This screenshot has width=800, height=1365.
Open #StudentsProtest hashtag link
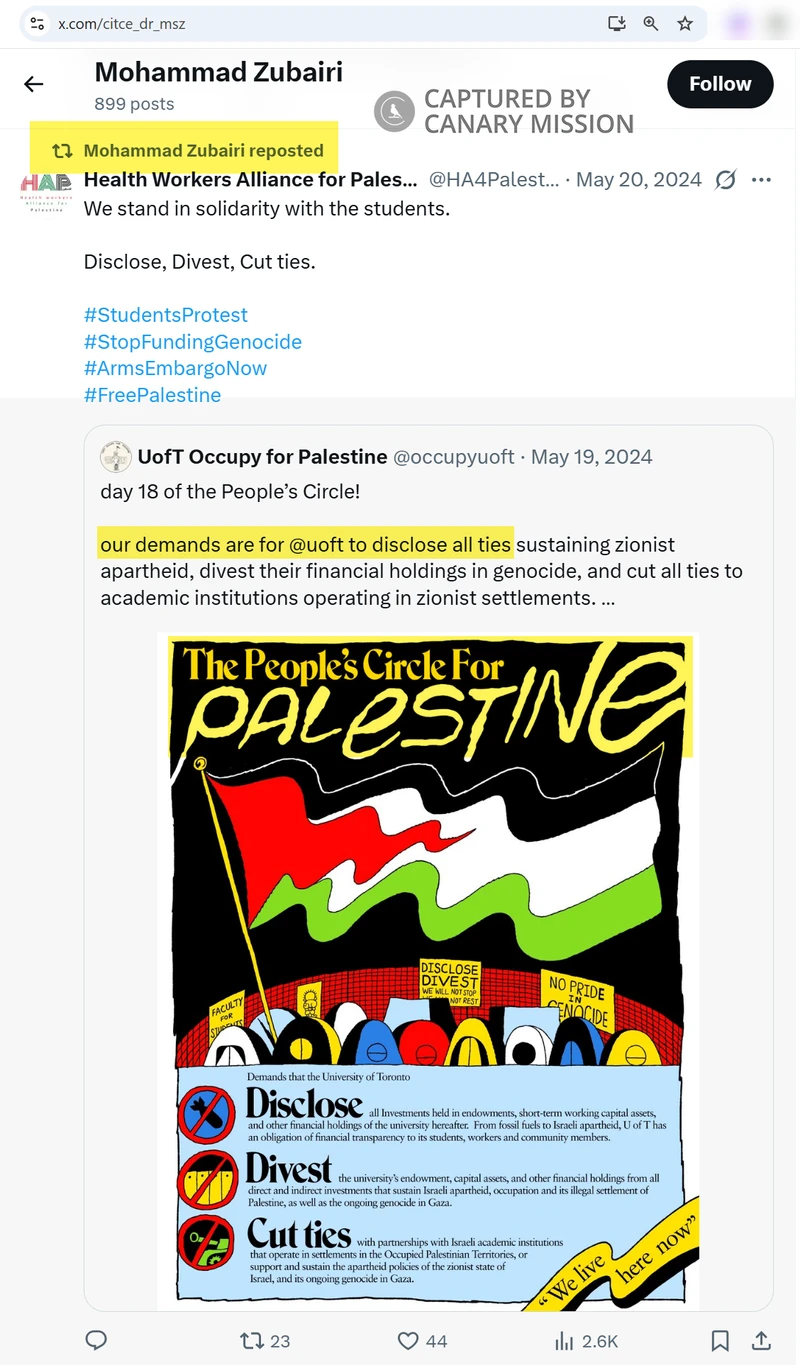click(166, 315)
